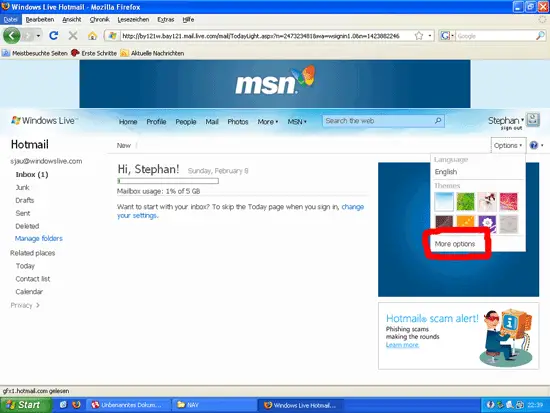Open the Bearbeiten menu
The image size is (550, 413).
click(x=40, y=20)
